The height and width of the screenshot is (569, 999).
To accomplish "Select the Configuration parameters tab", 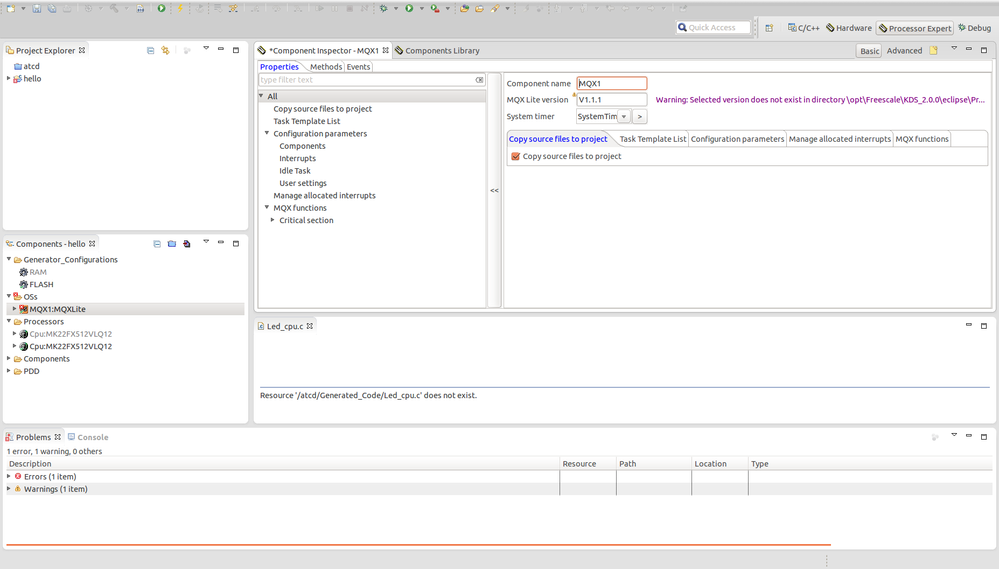I will point(737,139).
